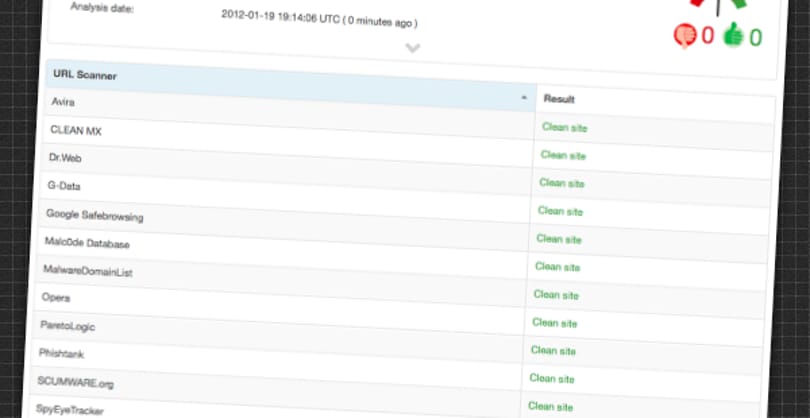Click the red thumbs-down vote icon
The width and height of the screenshot is (810, 418).
(x=686, y=35)
